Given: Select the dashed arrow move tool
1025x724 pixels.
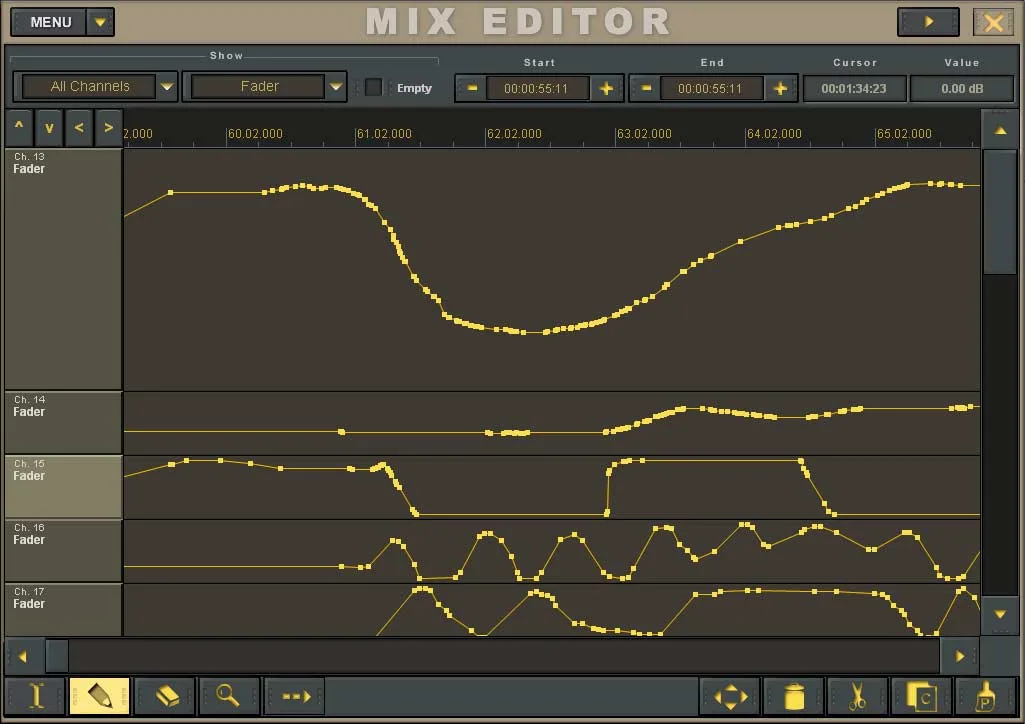Looking at the screenshot, I should [295, 696].
